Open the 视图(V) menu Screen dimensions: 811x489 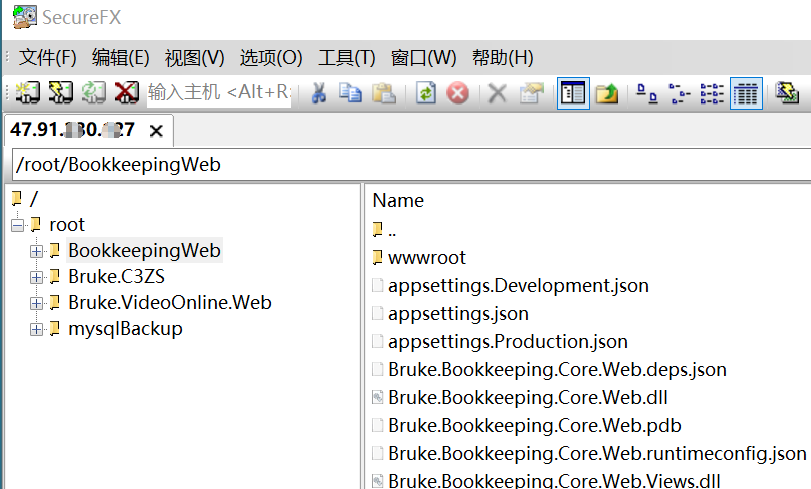point(194,57)
